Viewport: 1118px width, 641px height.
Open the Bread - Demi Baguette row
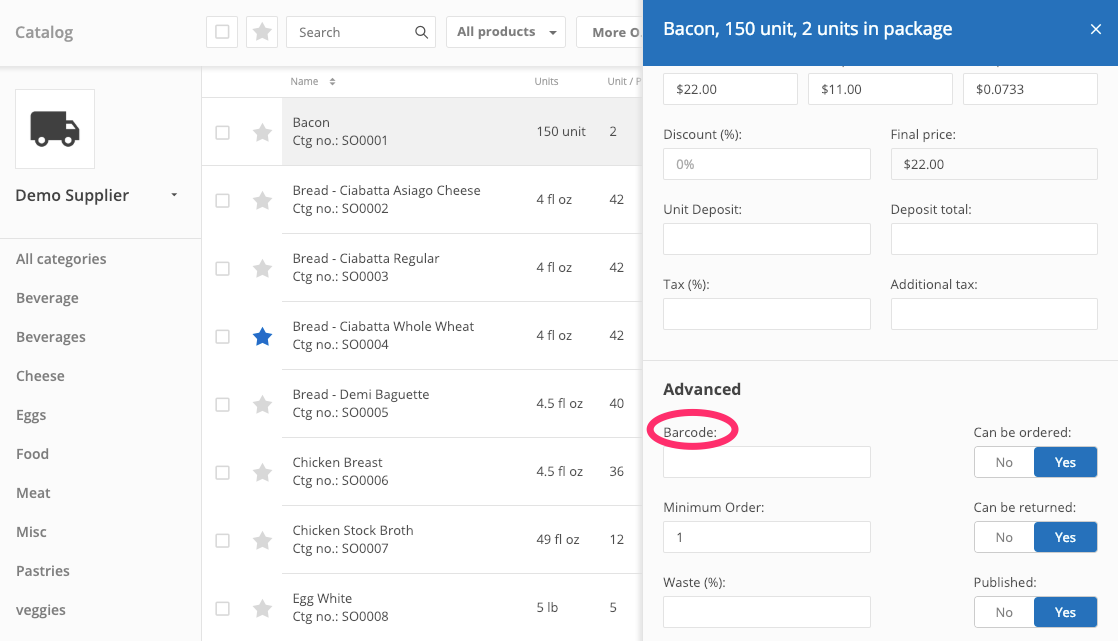[x=422, y=404]
